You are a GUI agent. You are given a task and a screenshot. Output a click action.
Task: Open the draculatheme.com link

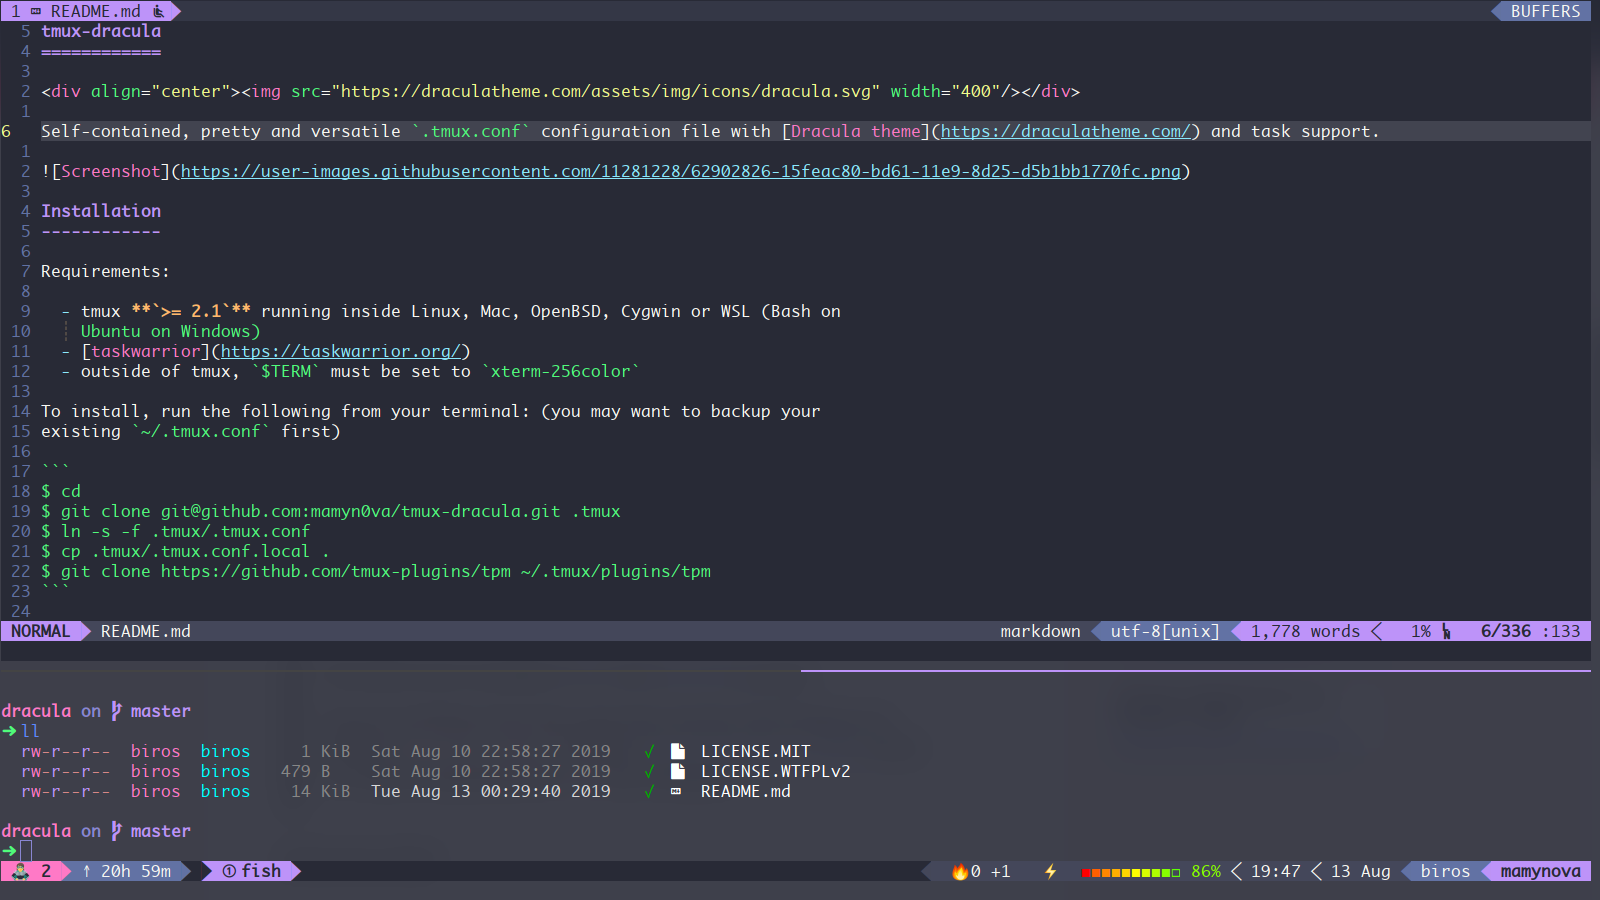click(1065, 131)
